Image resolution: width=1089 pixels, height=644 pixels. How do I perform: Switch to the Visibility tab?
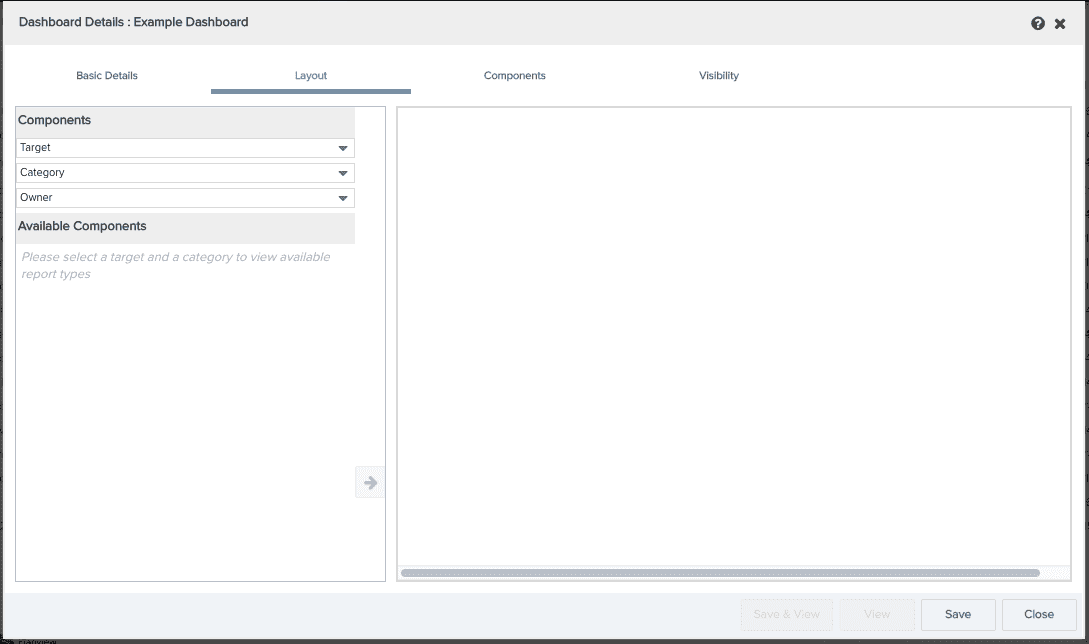(x=718, y=75)
